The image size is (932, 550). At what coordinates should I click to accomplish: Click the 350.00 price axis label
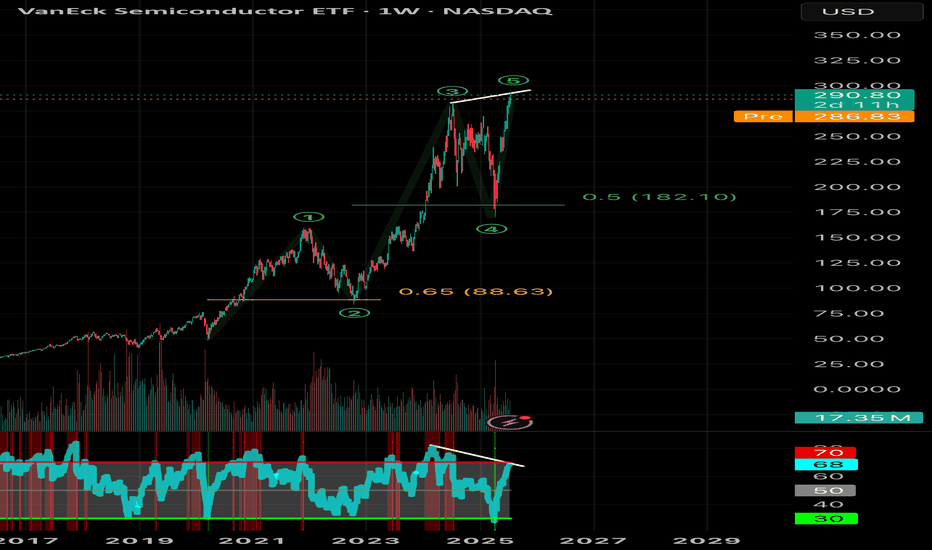pyautogui.click(x=857, y=35)
